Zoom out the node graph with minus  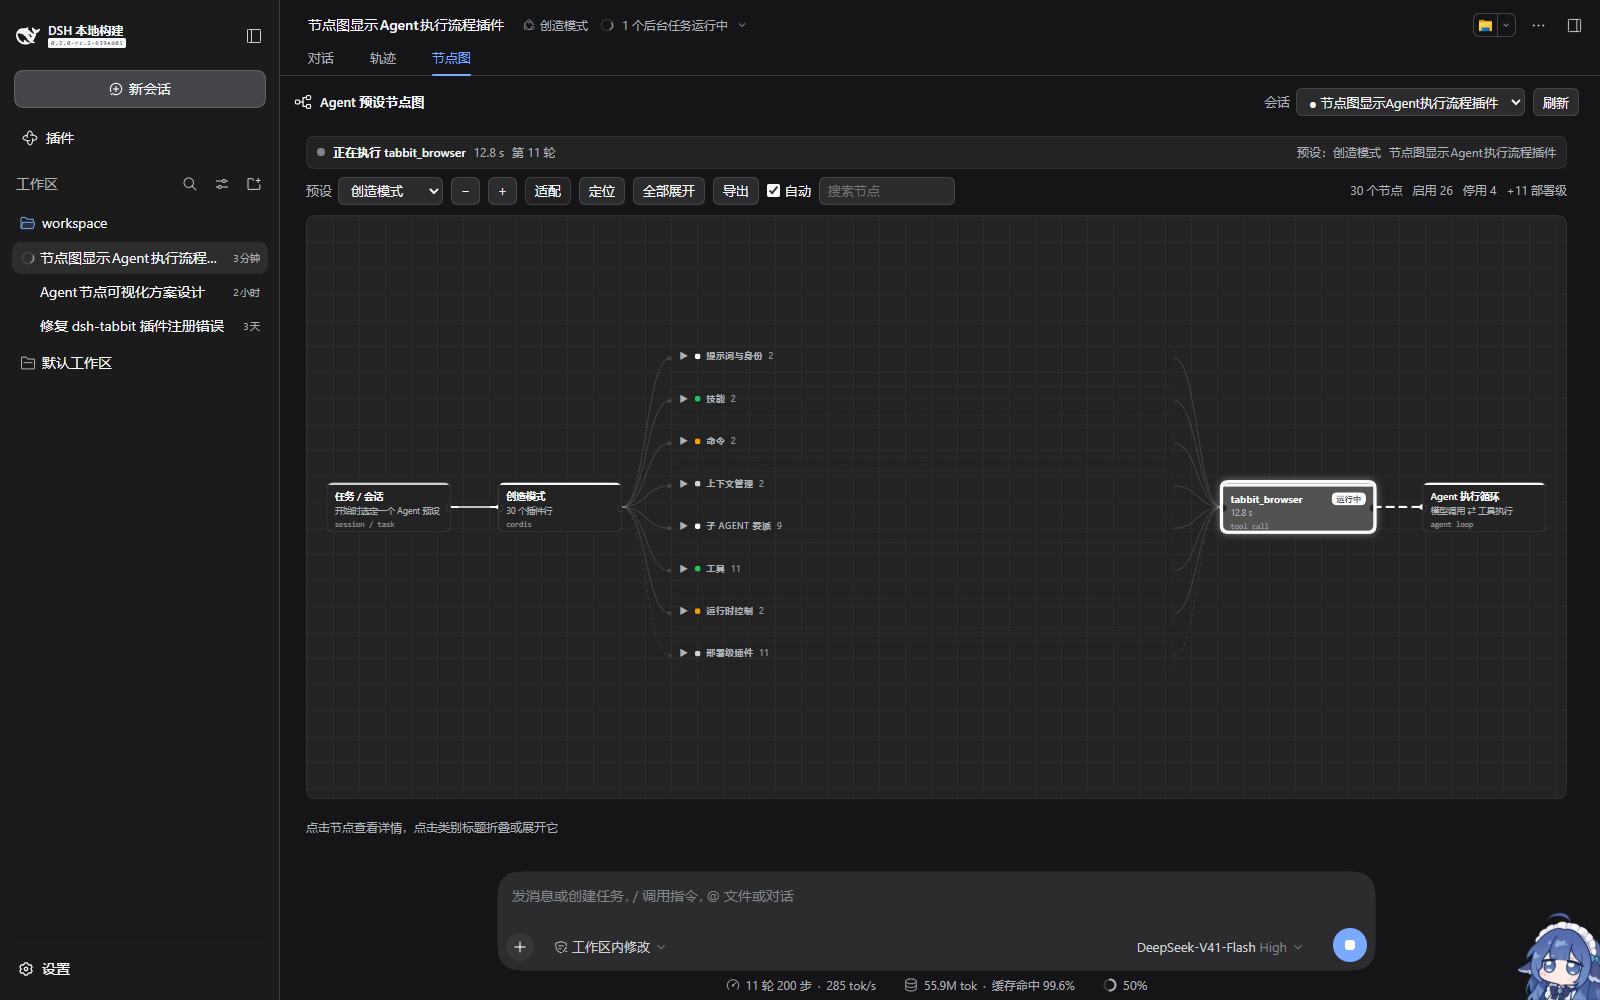(x=465, y=191)
